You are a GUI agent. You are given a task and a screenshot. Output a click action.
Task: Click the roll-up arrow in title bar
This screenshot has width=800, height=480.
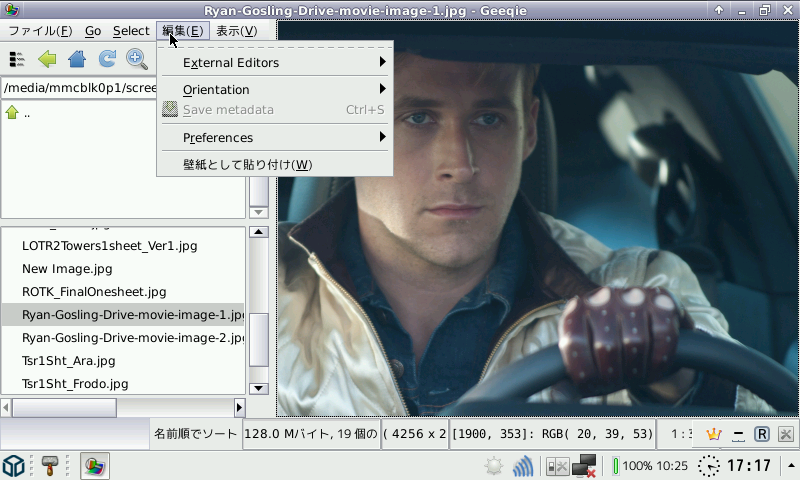(718, 10)
